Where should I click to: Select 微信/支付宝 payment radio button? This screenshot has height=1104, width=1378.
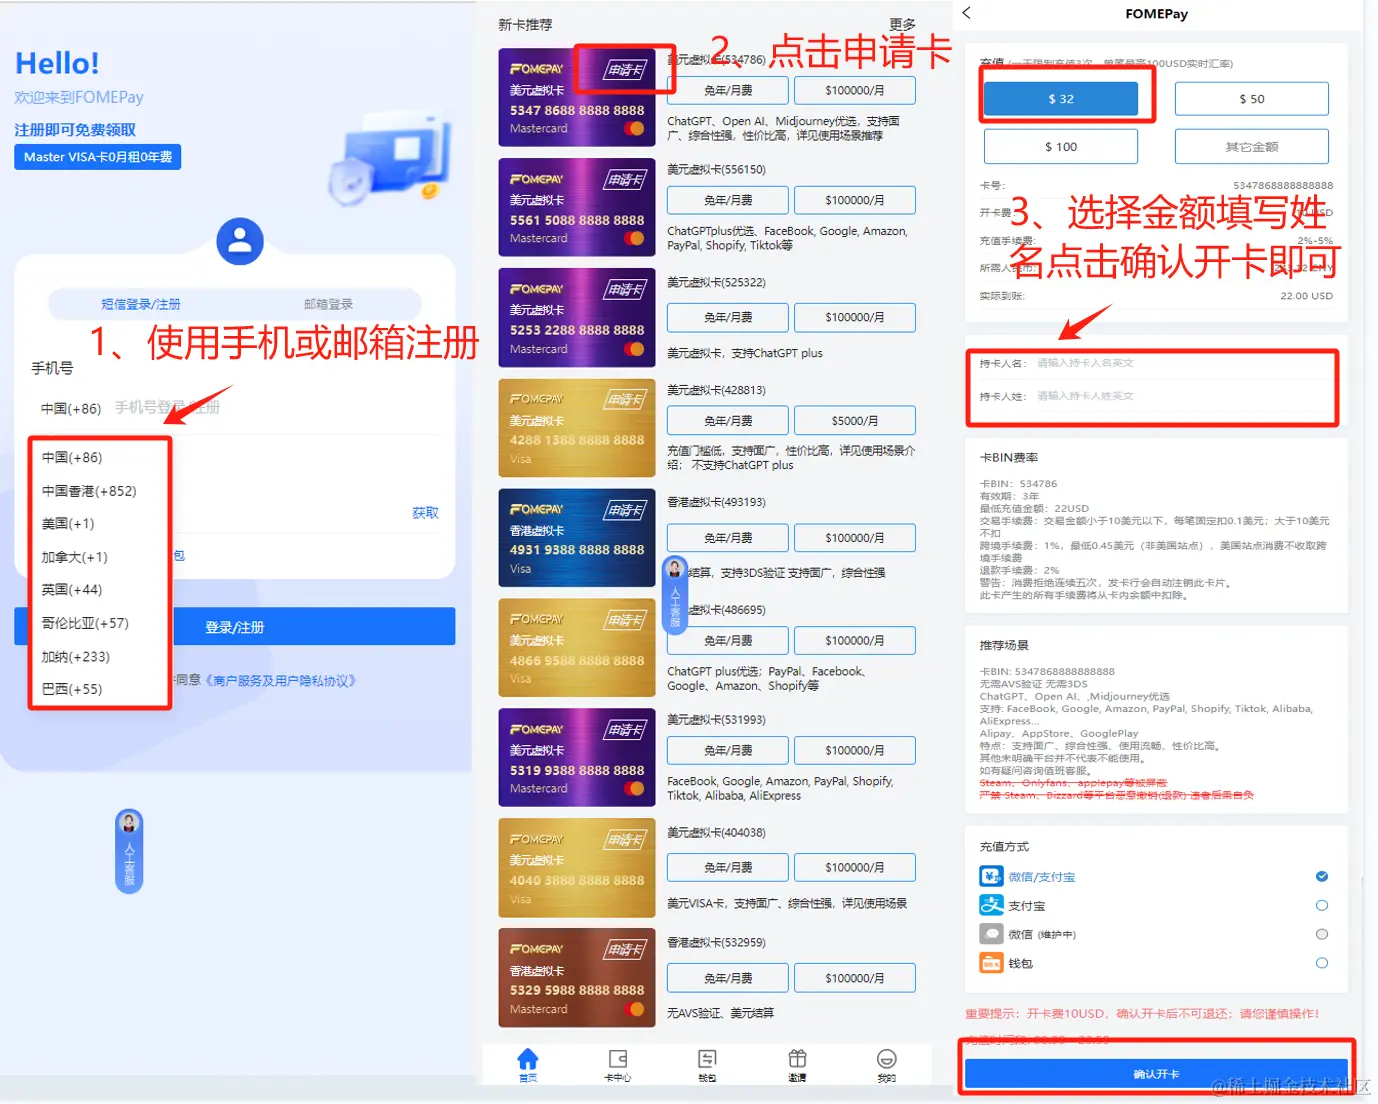pyautogui.click(x=1322, y=876)
